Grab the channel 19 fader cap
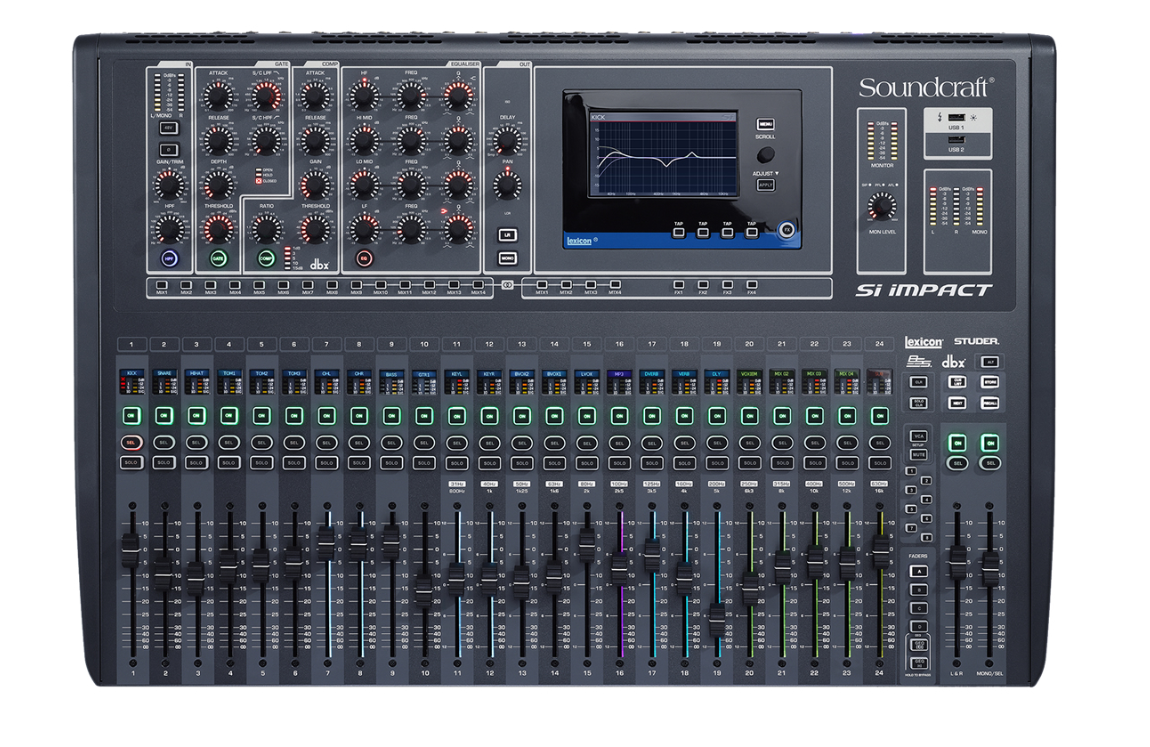Screen dimensions: 1150x747 point(717,619)
